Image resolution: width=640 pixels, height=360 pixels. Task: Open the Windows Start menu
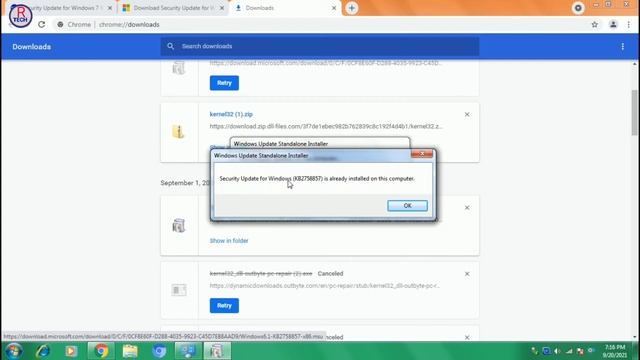tap(14, 351)
